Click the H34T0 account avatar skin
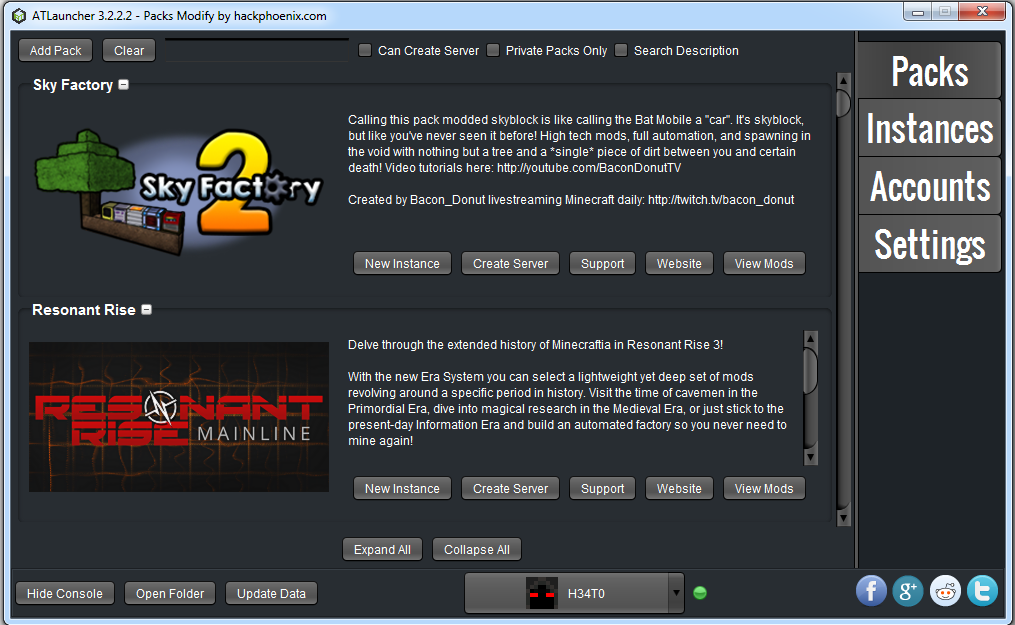 (x=541, y=592)
